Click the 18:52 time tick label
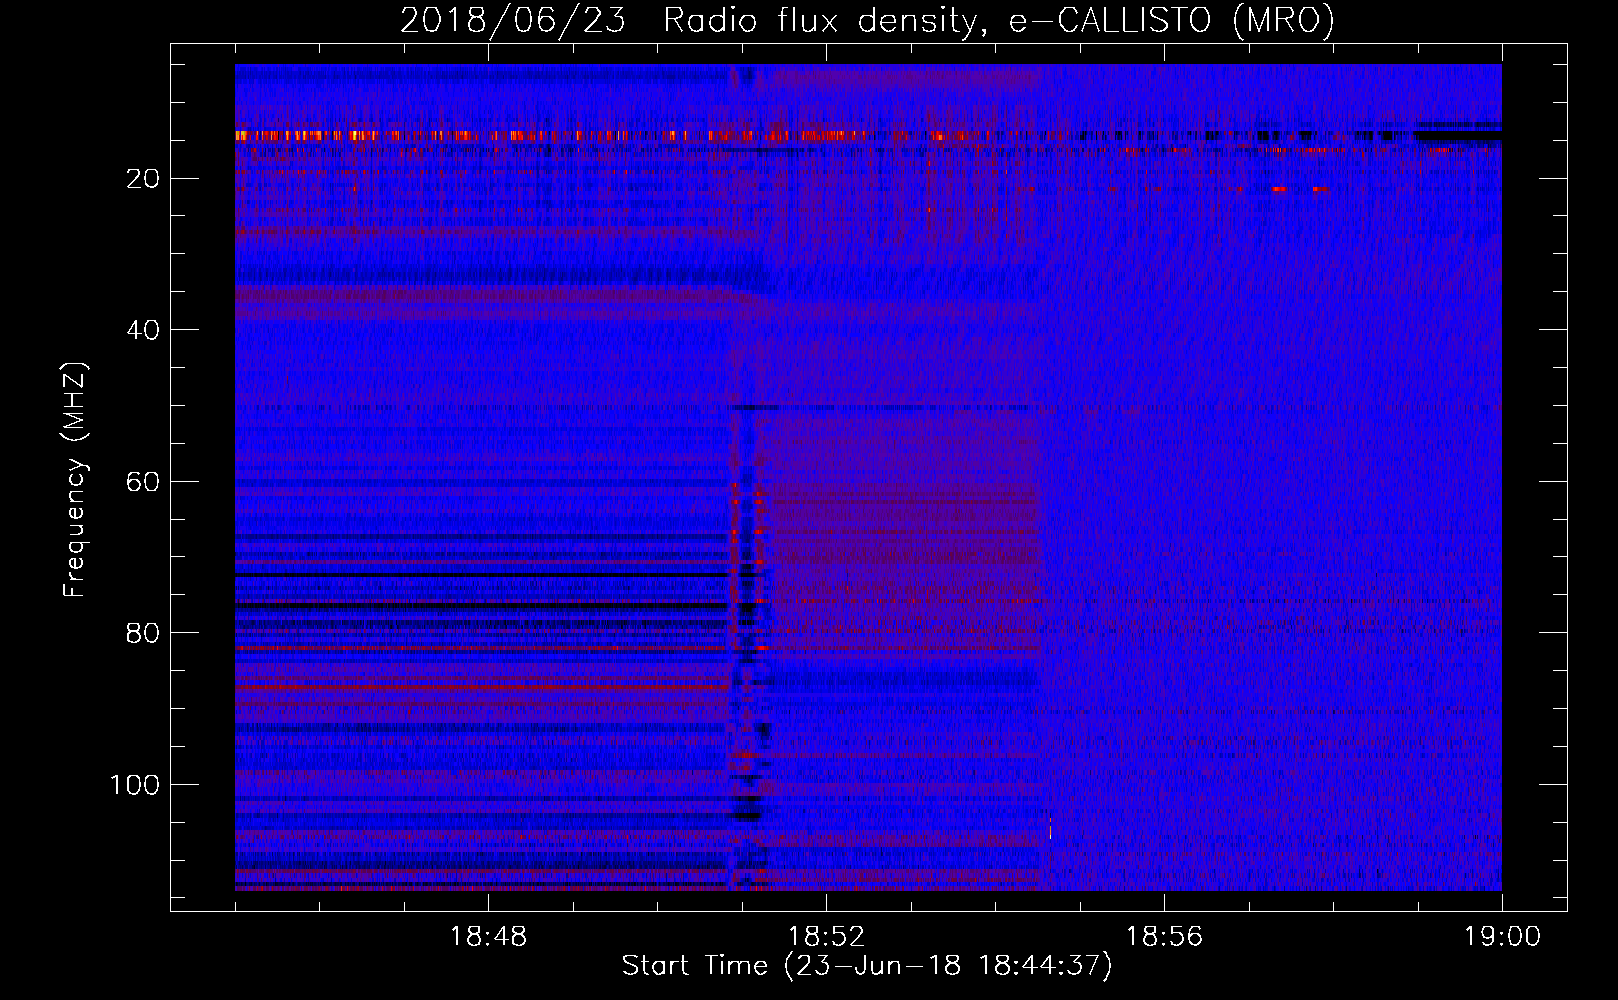Viewport: 1618px width, 1000px height. click(826, 937)
